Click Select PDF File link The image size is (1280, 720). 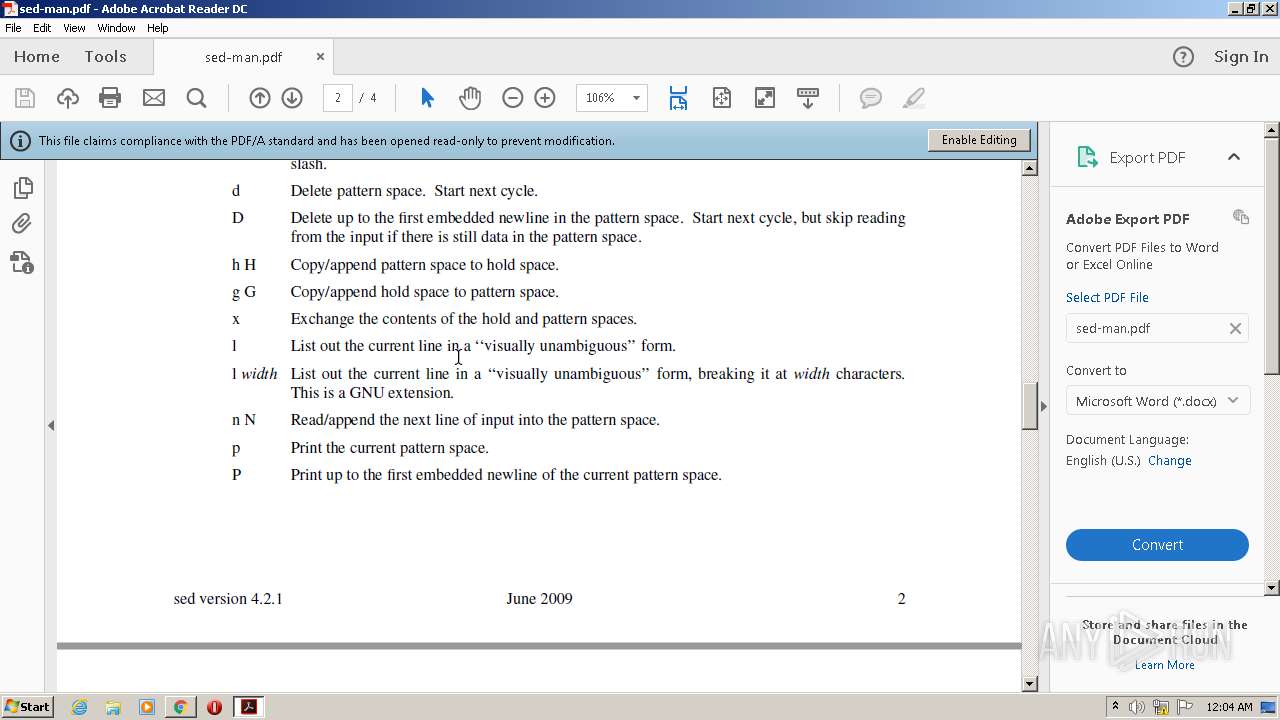1107,298
